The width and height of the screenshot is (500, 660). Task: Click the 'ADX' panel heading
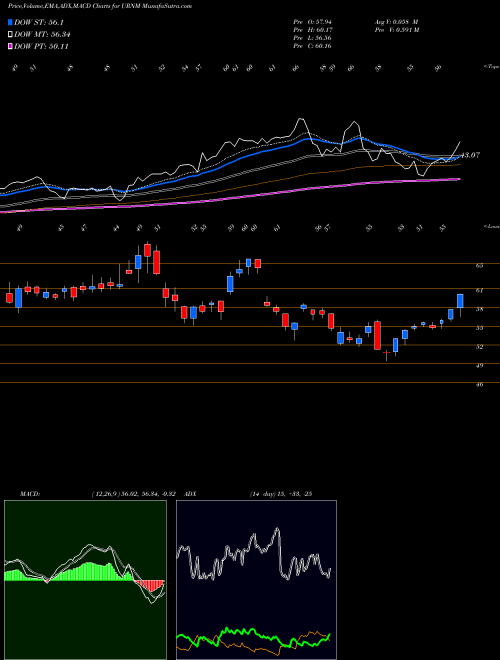190,494
